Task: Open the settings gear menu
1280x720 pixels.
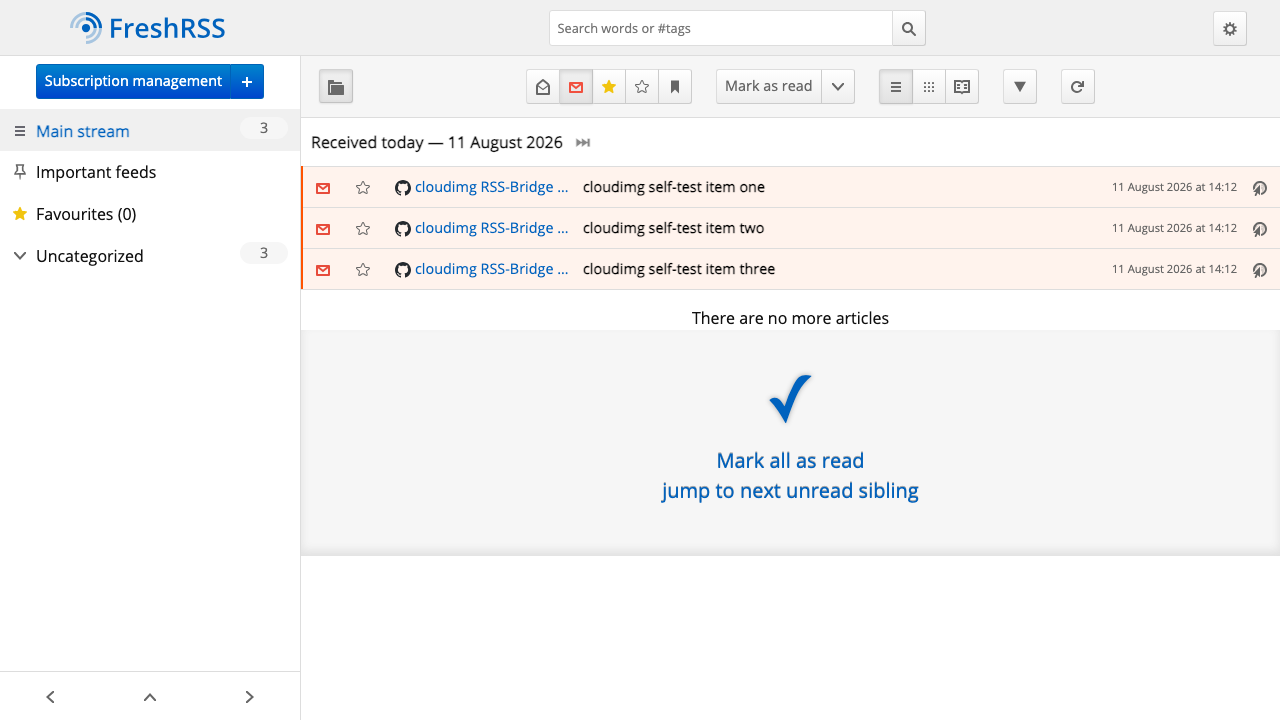Action: (1230, 29)
